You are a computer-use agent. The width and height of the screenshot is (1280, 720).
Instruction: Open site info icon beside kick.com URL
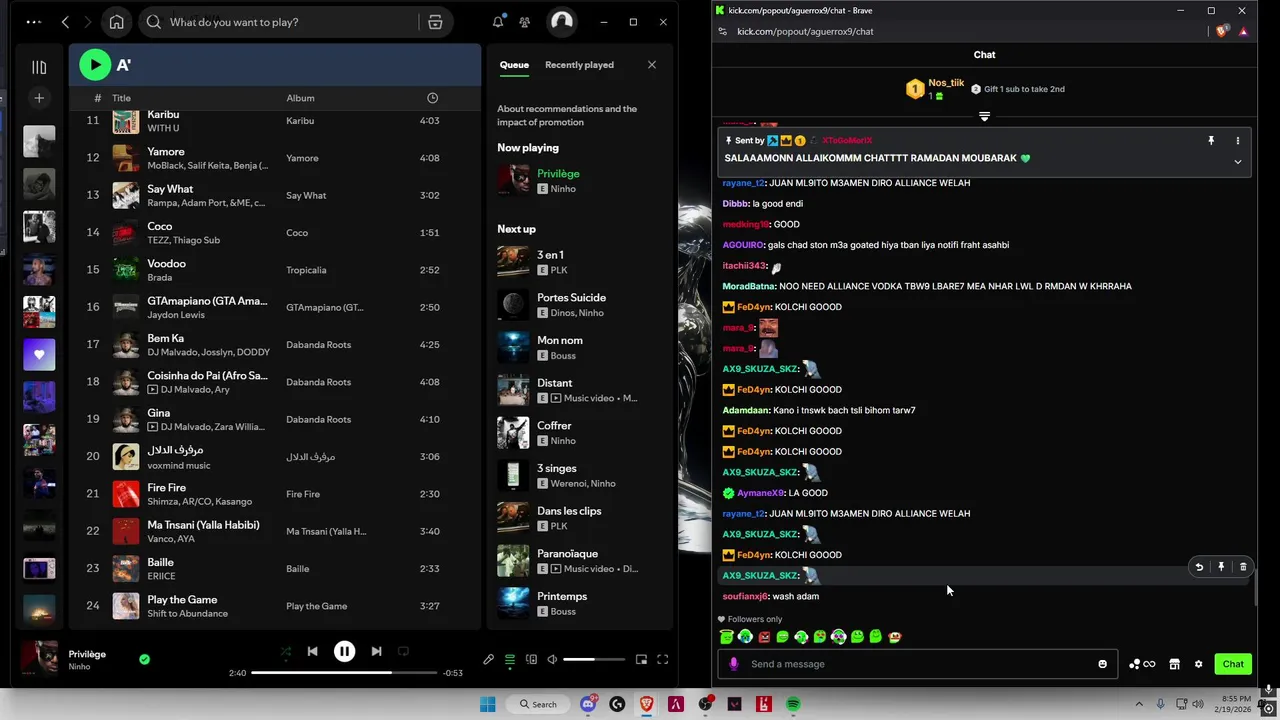(x=723, y=31)
